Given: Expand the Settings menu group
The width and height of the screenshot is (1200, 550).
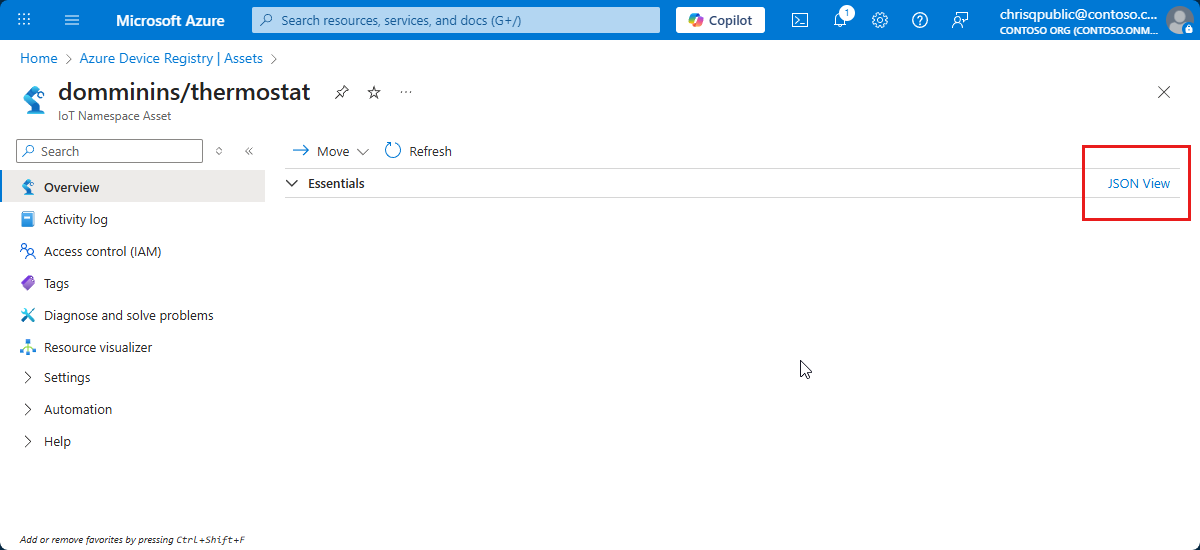Looking at the screenshot, I should [28, 377].
